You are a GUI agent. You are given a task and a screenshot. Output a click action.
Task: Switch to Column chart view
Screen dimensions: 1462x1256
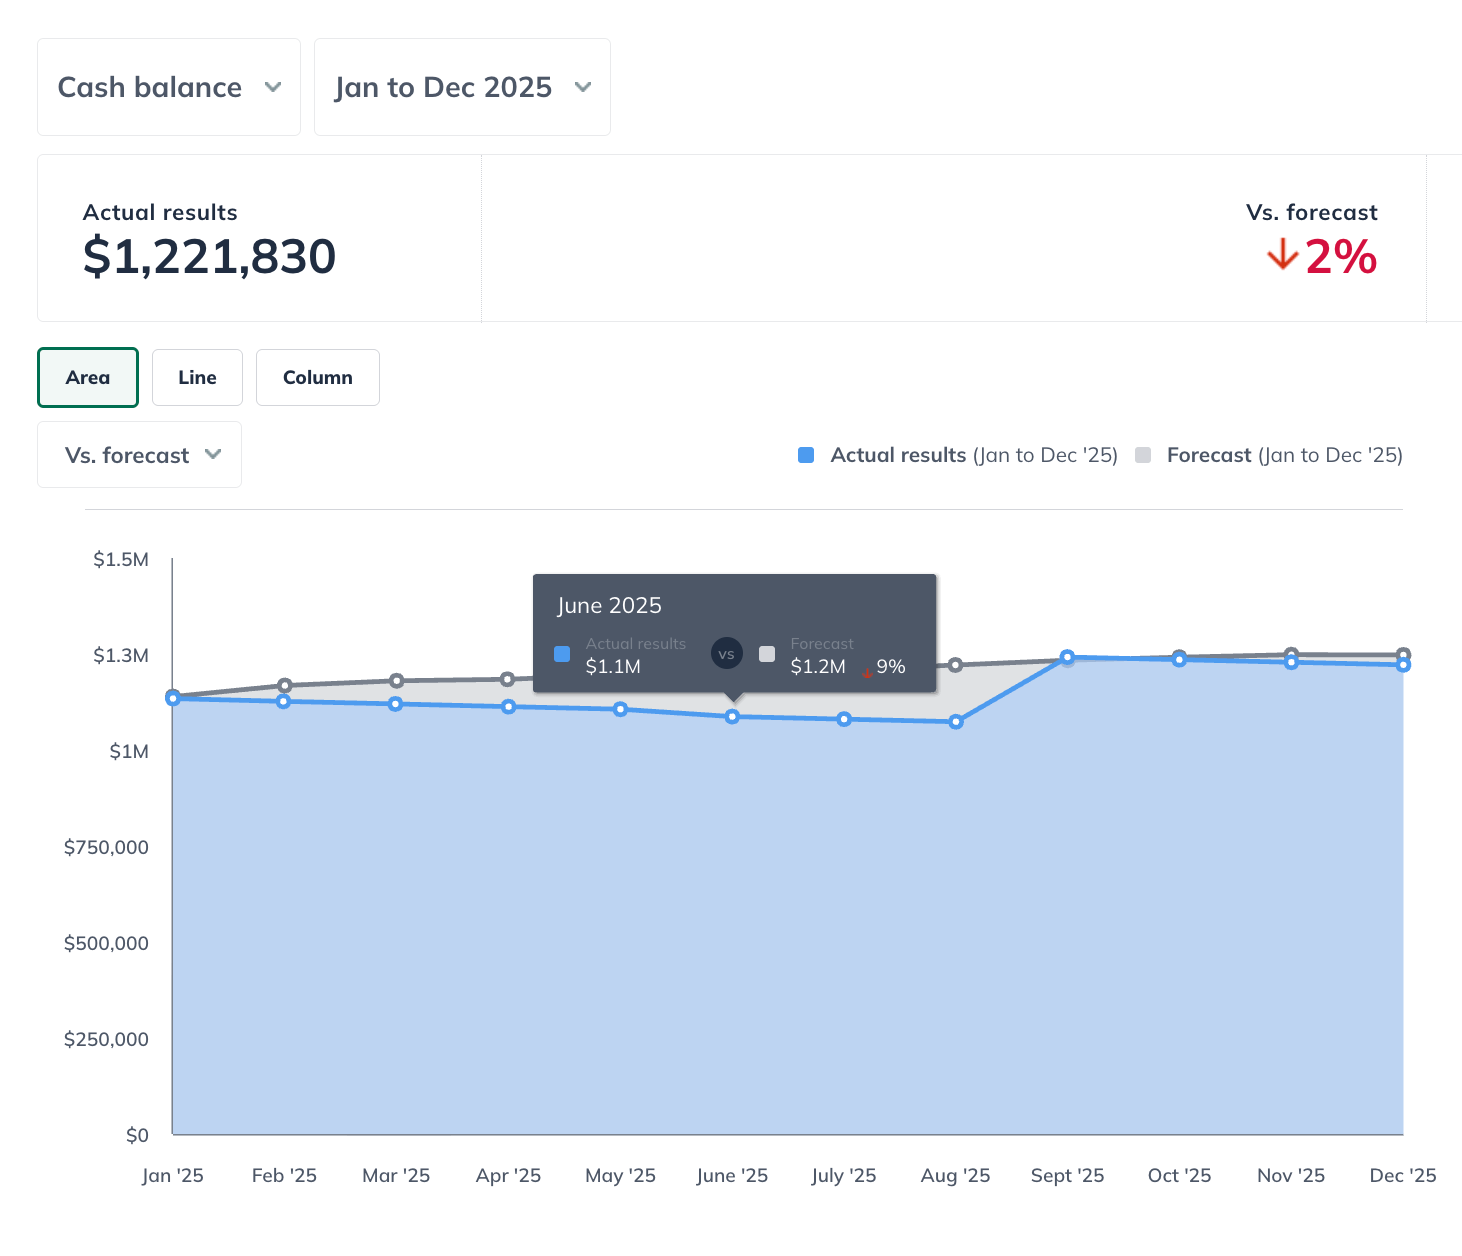point(317,377)
